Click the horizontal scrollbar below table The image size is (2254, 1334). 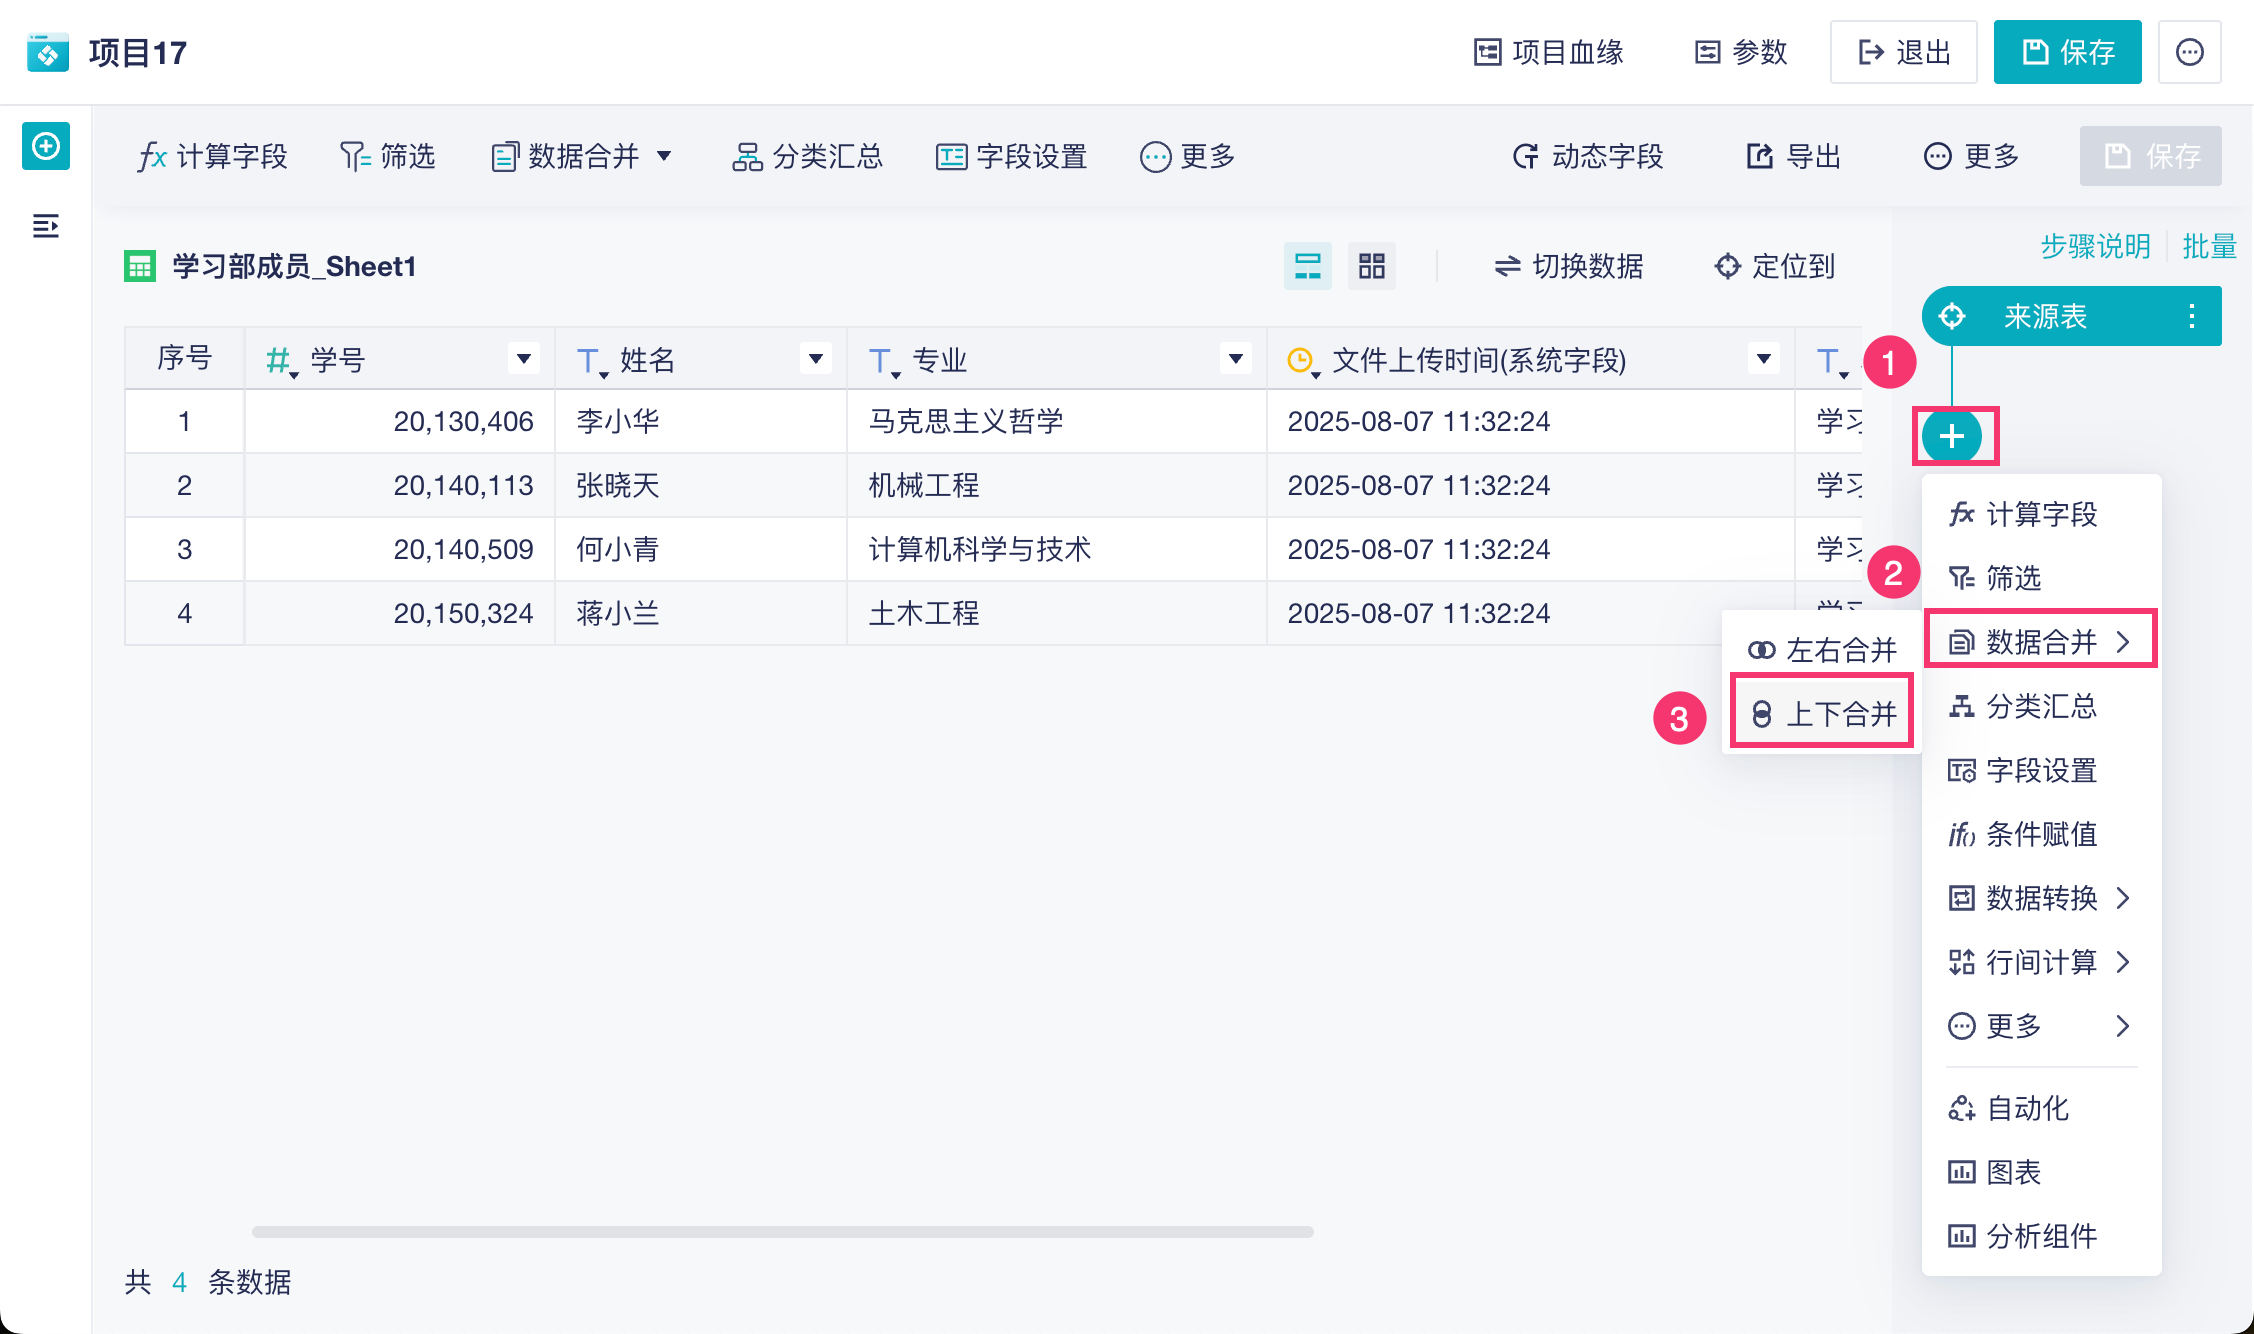pyautogui.click(x=782, y=1232)
